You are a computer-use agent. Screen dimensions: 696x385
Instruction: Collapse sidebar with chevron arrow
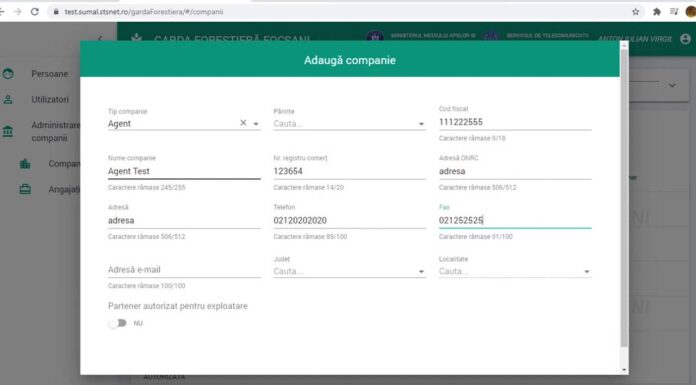click(x=100, y=39)
